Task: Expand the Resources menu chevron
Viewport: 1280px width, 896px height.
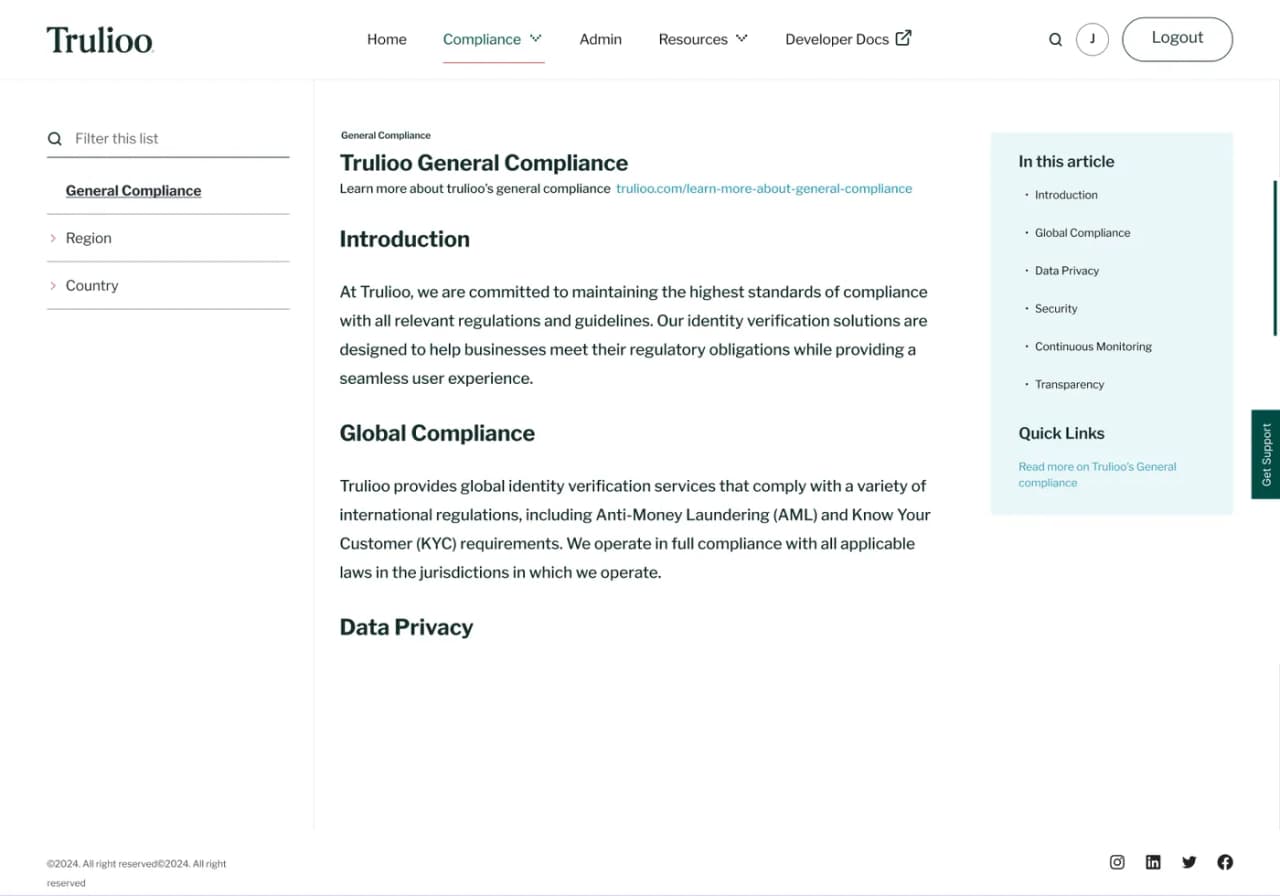Action: coord(742,39)
